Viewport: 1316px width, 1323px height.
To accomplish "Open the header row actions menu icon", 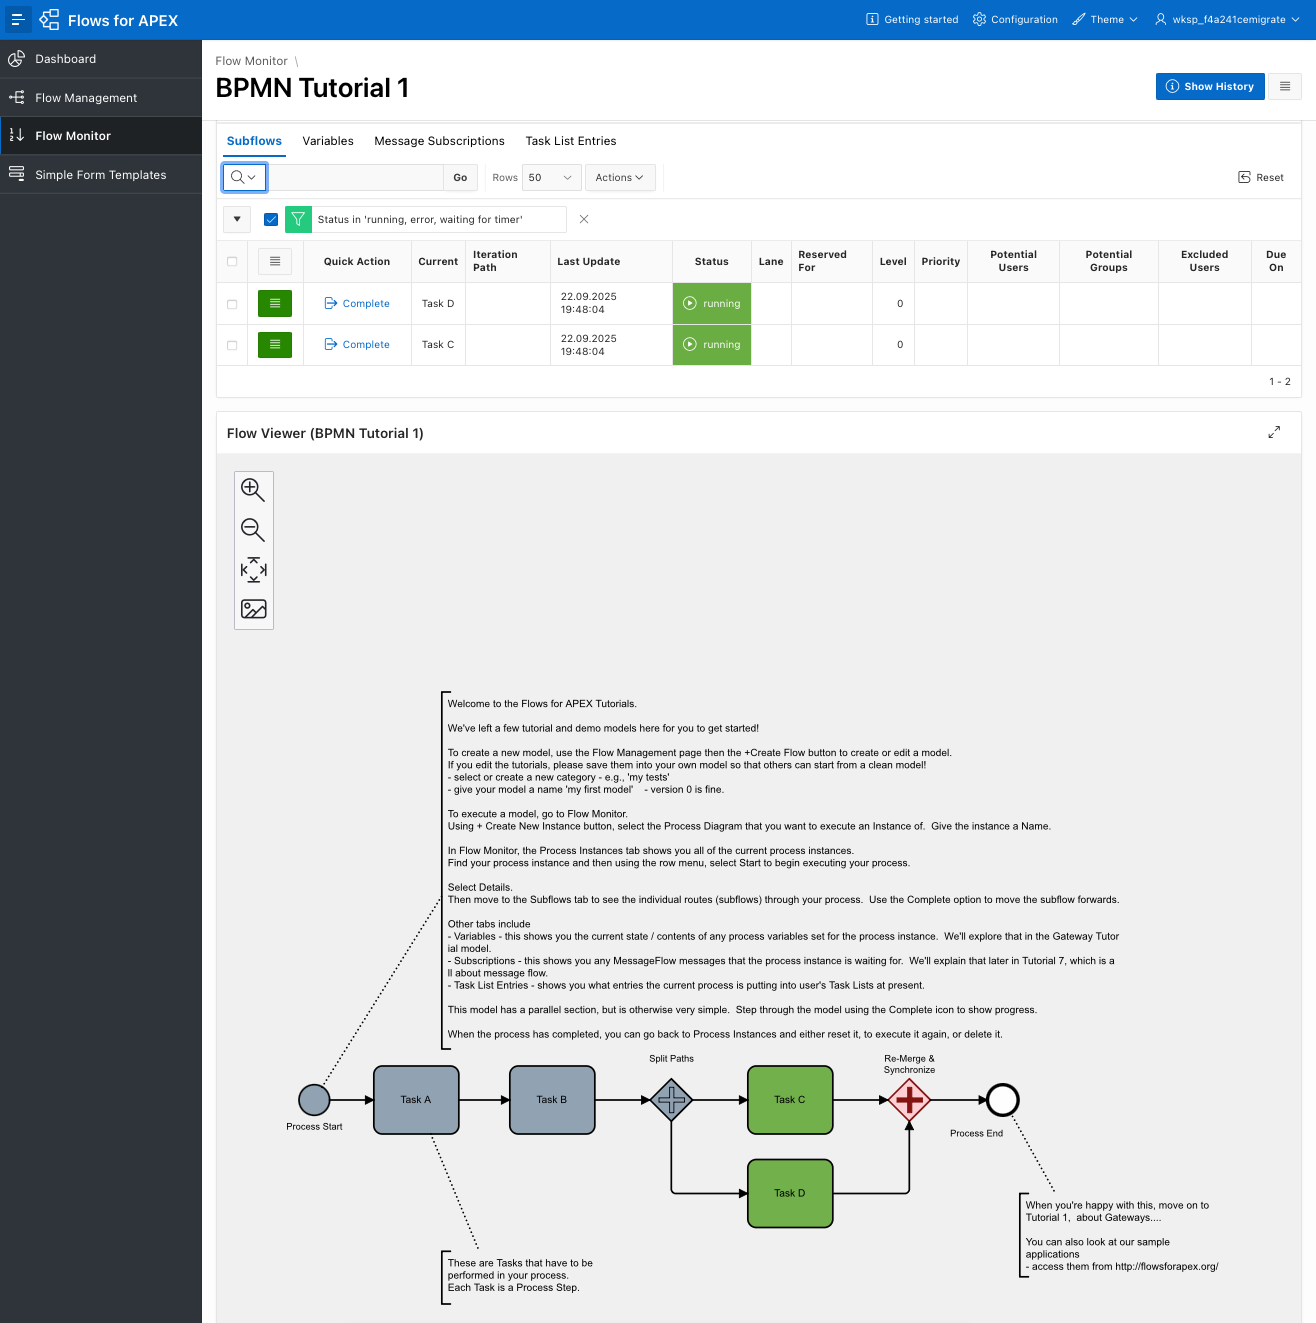I will [x=275, y=262].
